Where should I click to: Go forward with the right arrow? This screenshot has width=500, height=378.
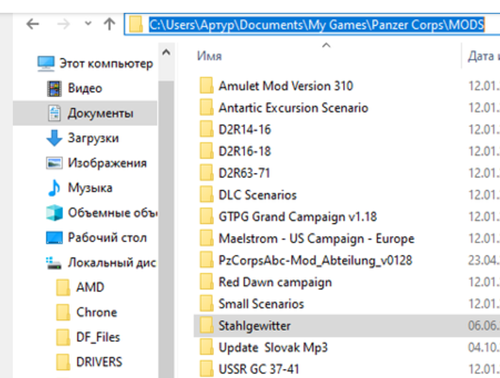[63, 24]
